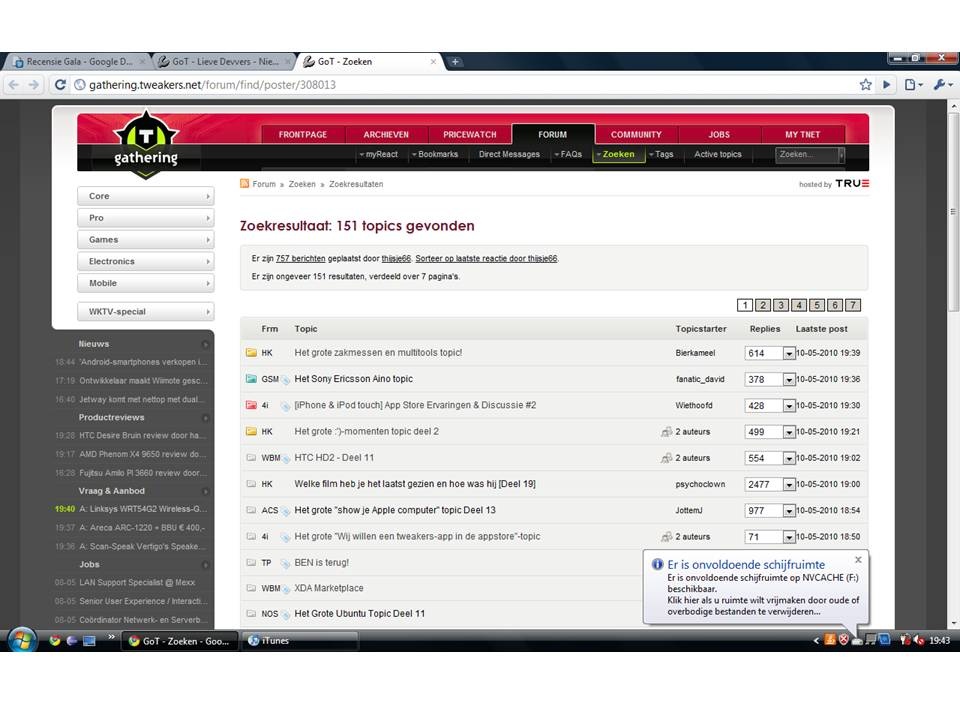Expand the Mobile forum category
The width and height of the screenshot is (960, 720).
pyautogui.click(x=146, y=283)
